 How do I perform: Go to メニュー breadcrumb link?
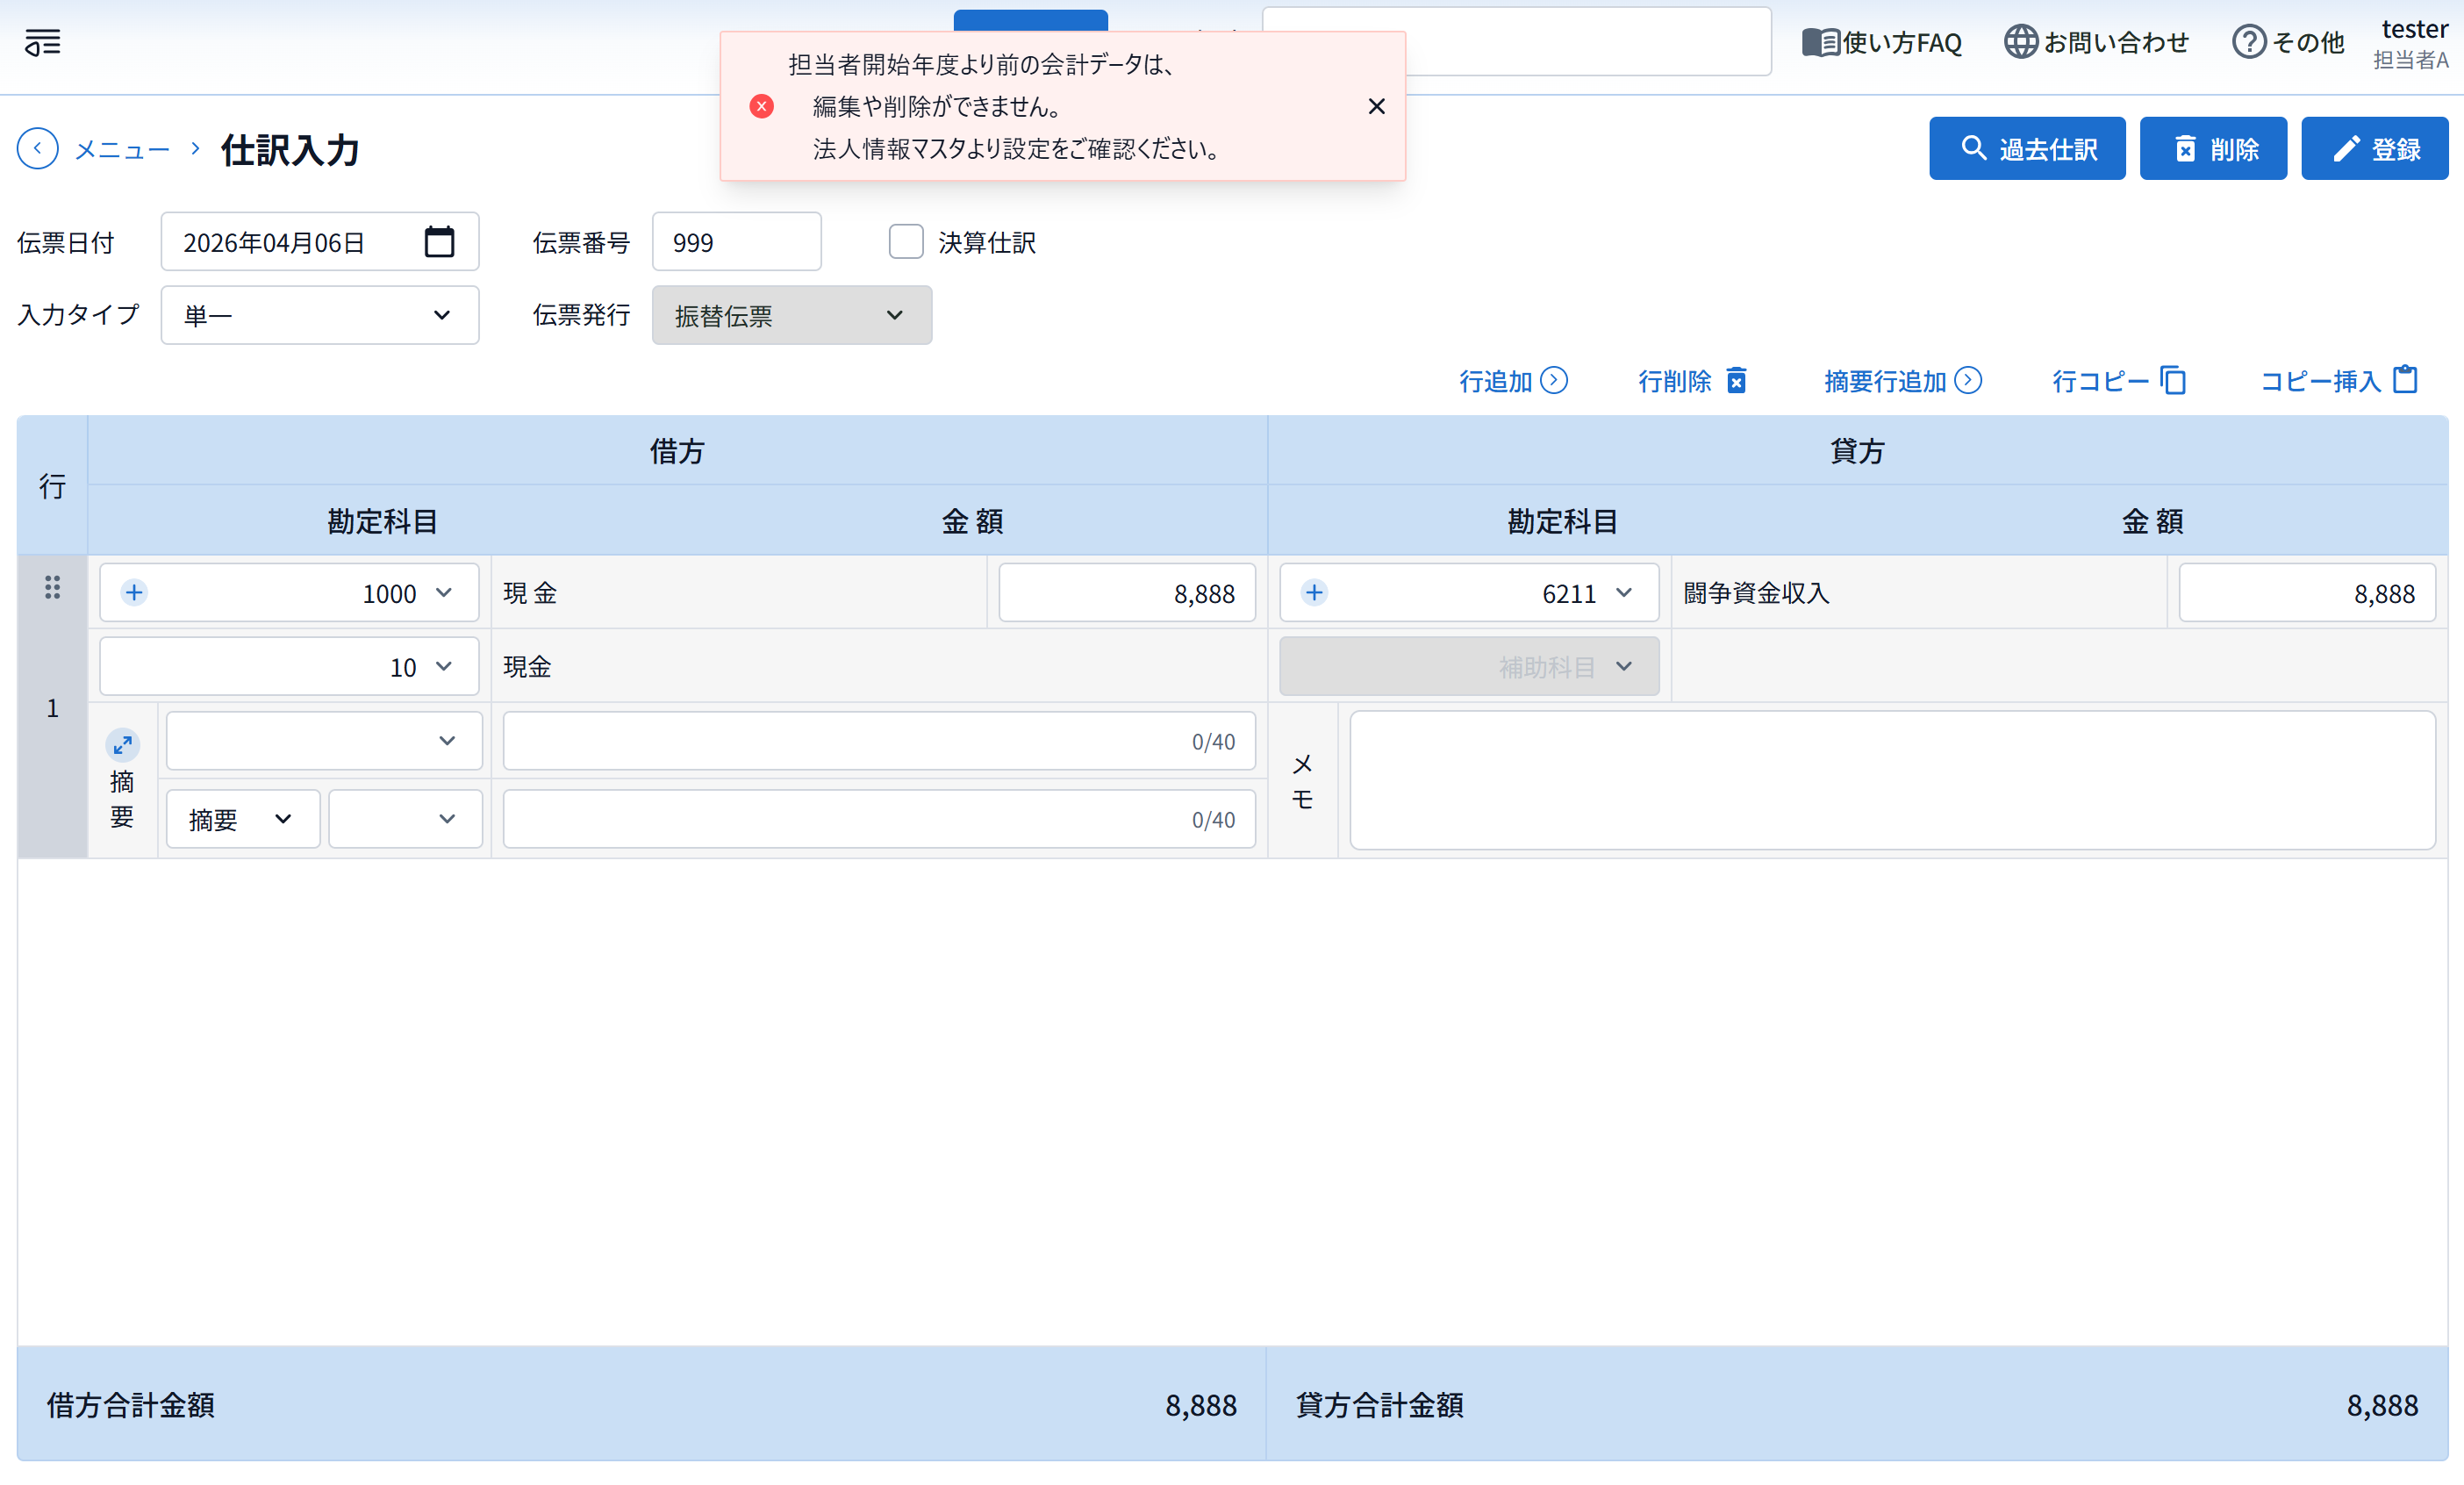122,150
